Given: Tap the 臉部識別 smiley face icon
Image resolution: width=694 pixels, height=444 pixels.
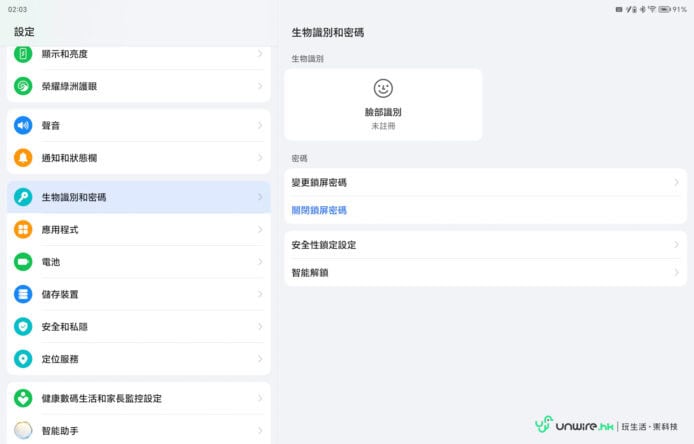Looking at the screenshot, I should click(x=383, y=89).
